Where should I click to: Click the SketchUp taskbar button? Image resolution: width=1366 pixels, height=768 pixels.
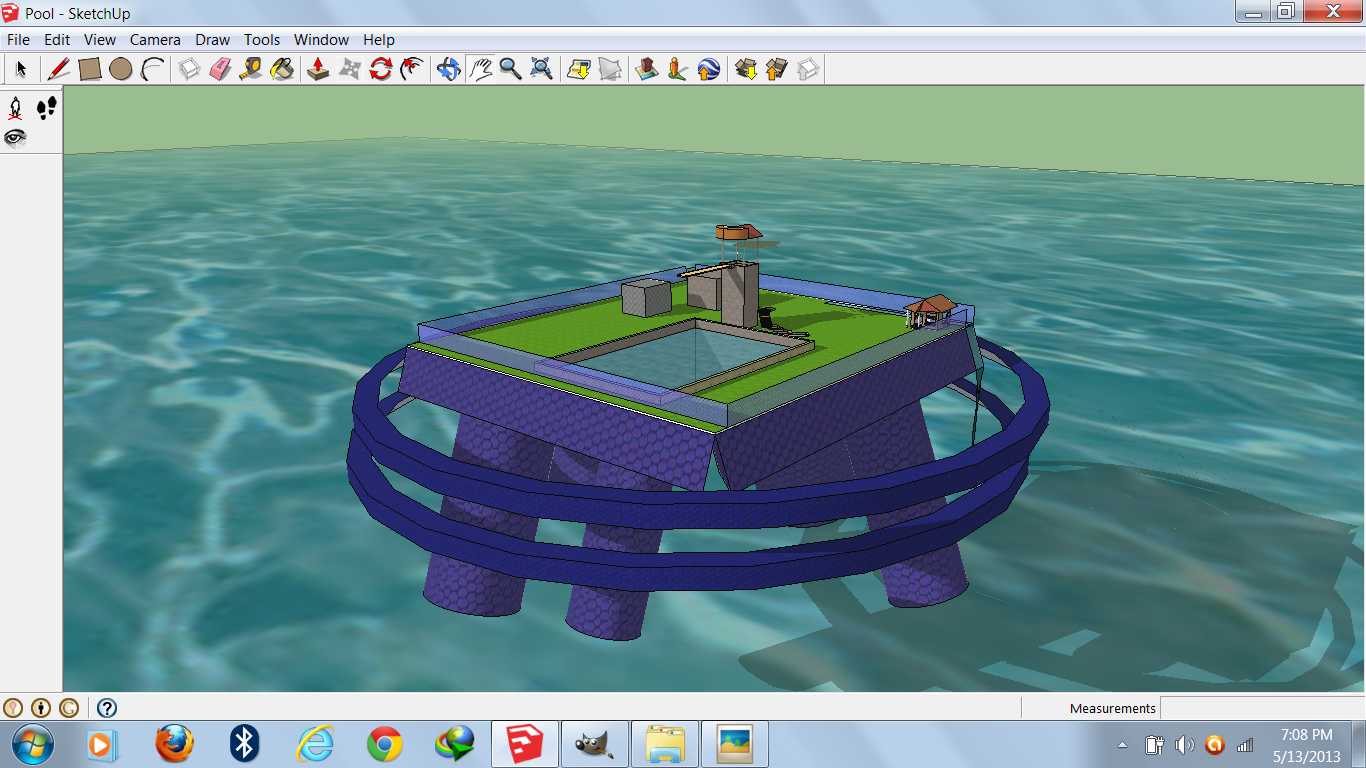point(524,744)
